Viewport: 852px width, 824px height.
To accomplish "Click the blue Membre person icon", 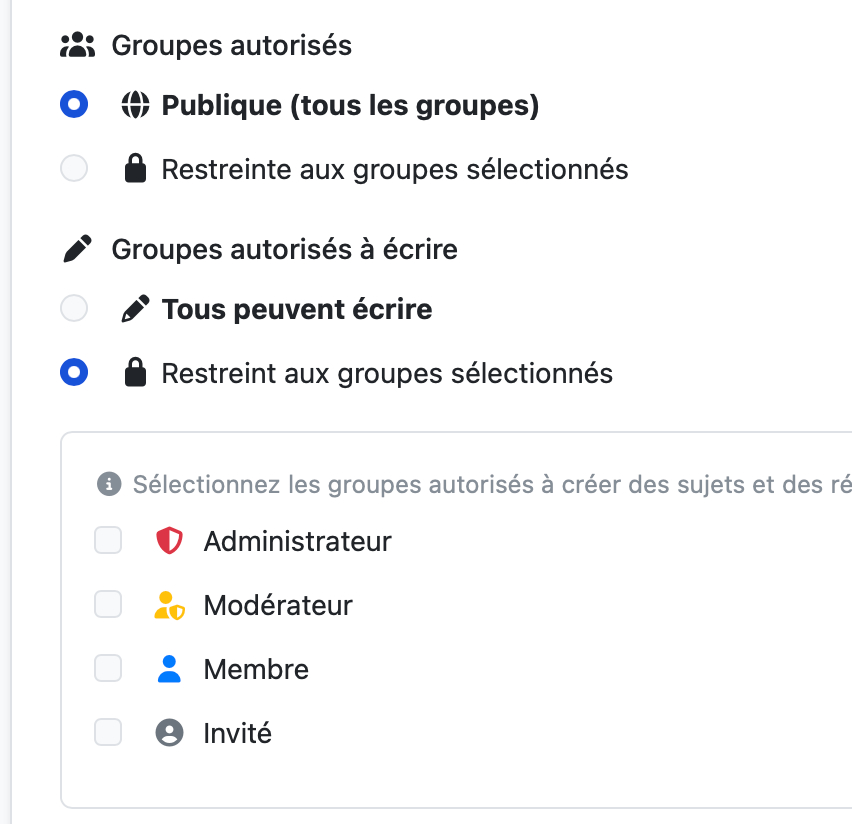I will click(x=170, y=669).
